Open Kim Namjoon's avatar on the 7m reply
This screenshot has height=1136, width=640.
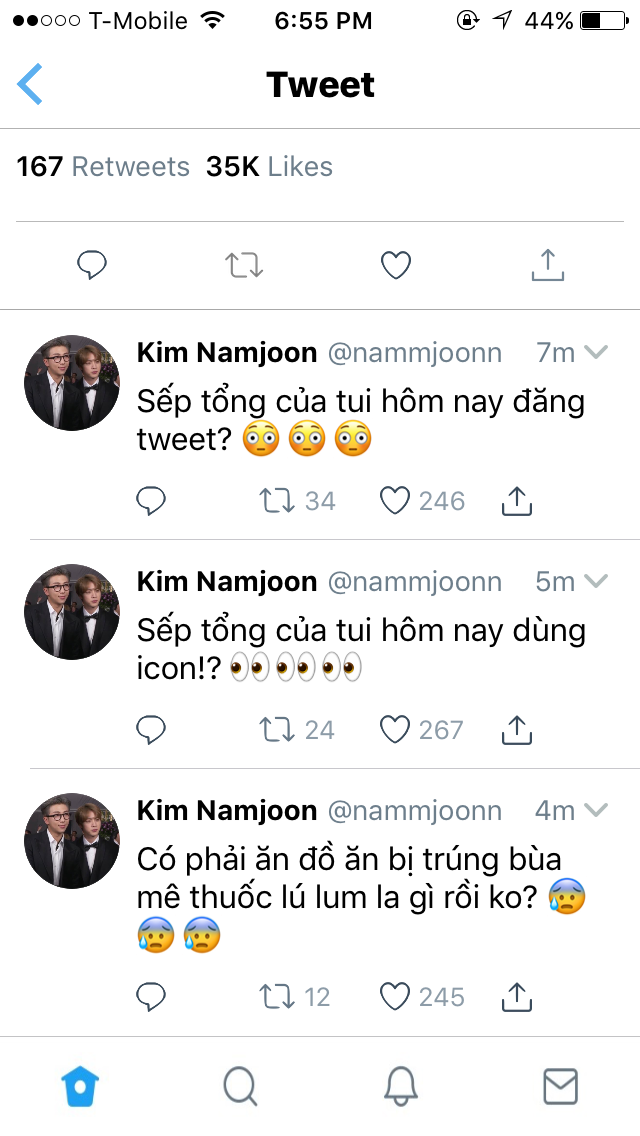pyautogui.click(x=72, y=383)
